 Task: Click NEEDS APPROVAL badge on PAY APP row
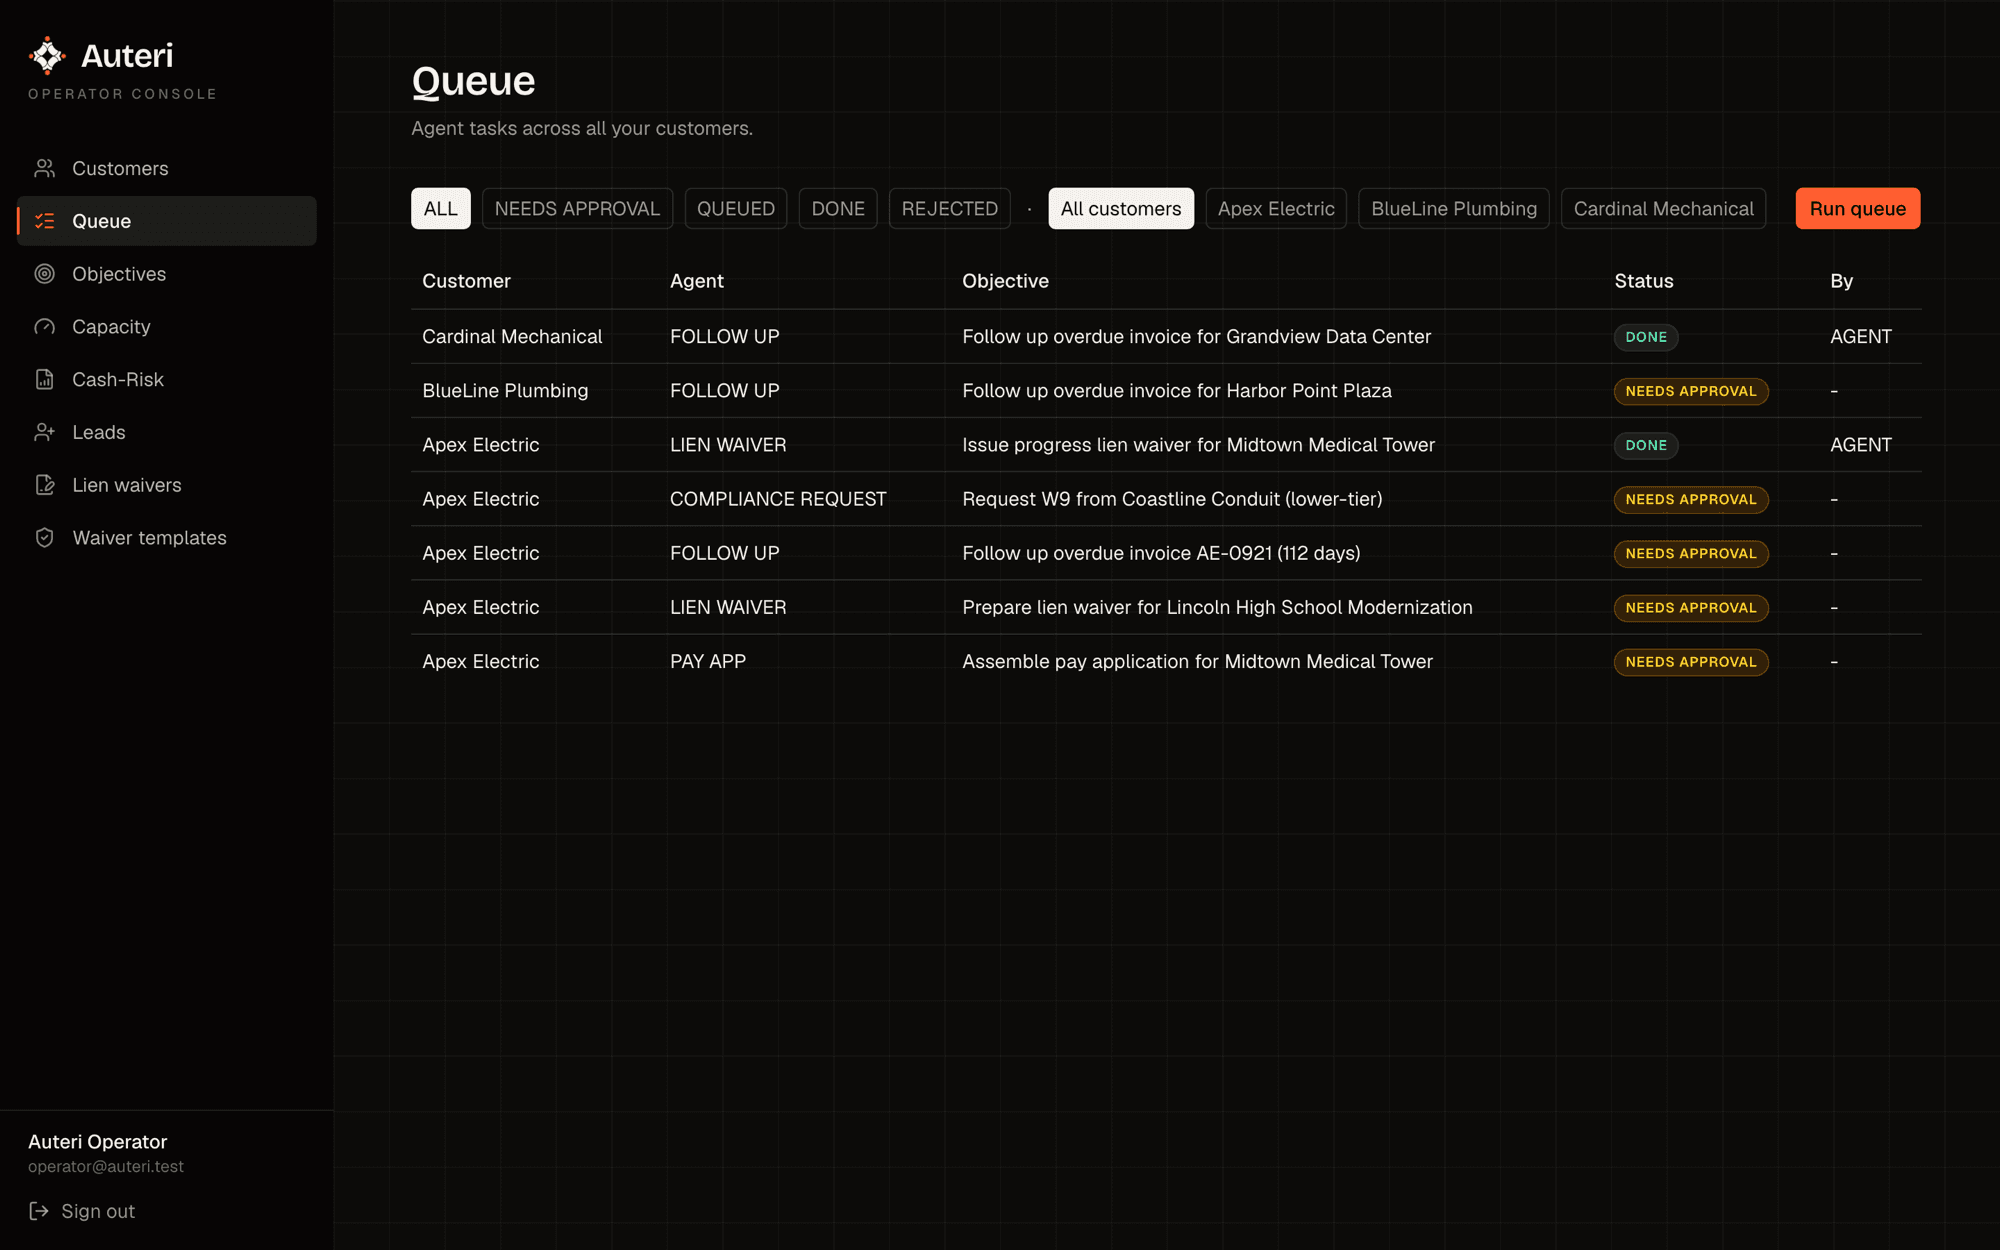(x=1691, y=662)
